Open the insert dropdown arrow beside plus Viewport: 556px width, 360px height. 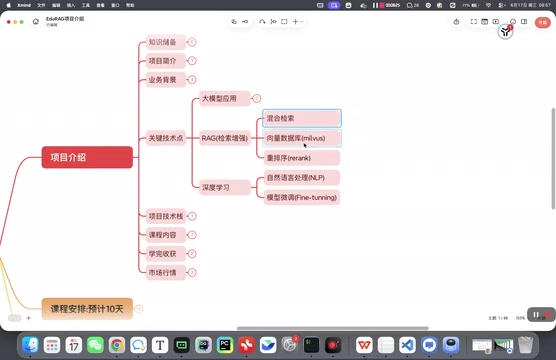[302, 22]
